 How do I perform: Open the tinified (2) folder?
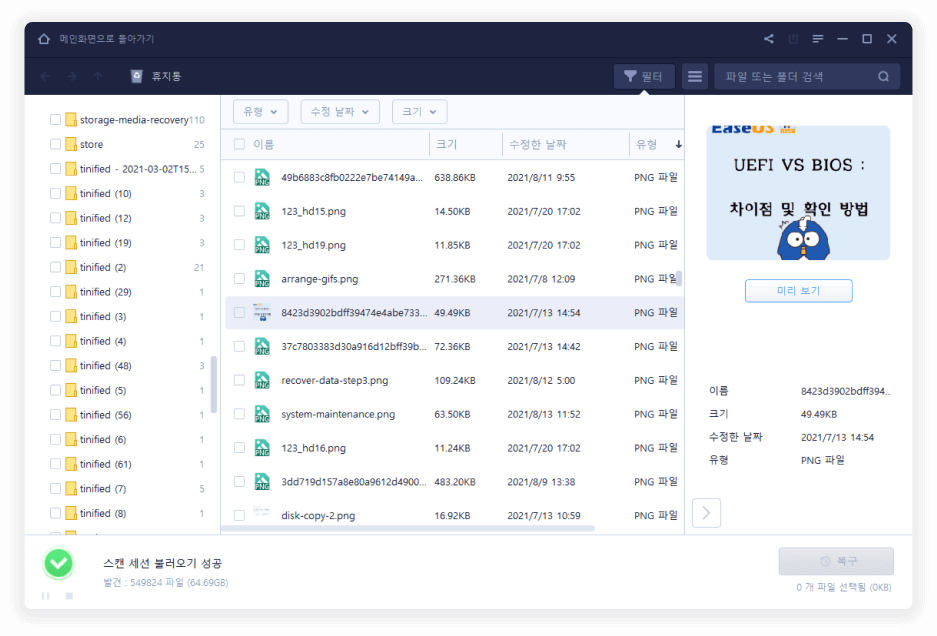point(103,267)
